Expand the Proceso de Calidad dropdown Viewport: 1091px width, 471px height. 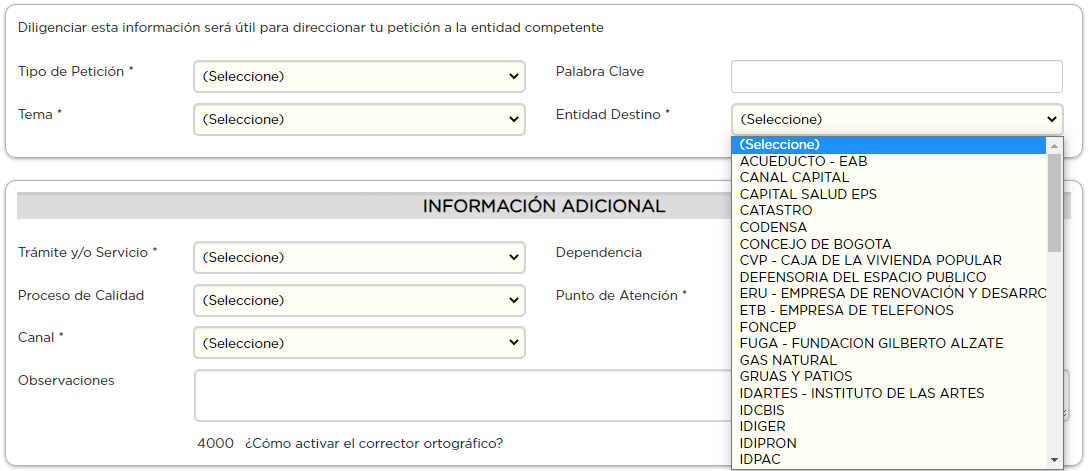coord(359,300)
